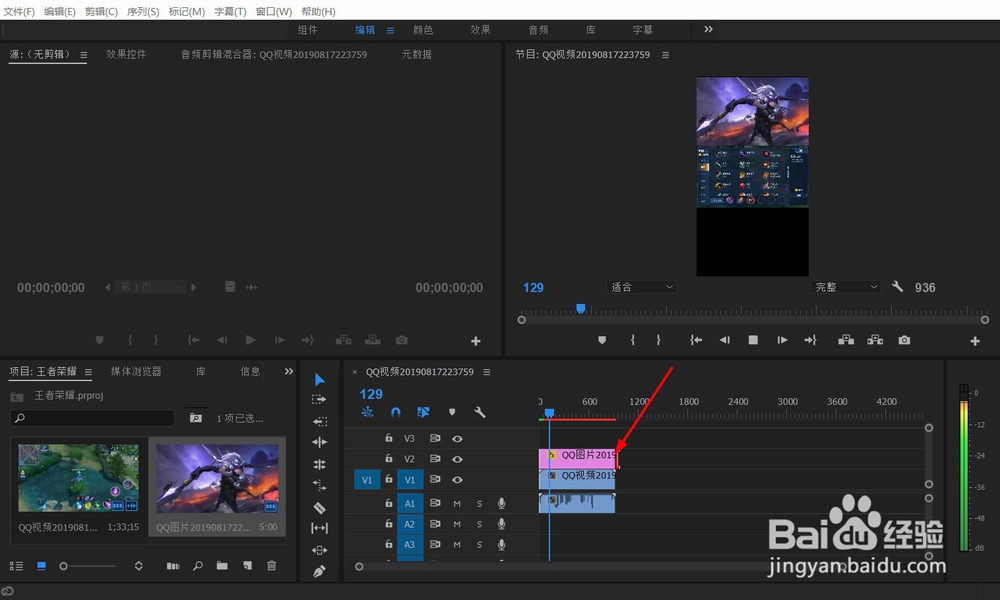Mute audio track A2
Screen dimensions: 1000x600
(x=457, y=524)
